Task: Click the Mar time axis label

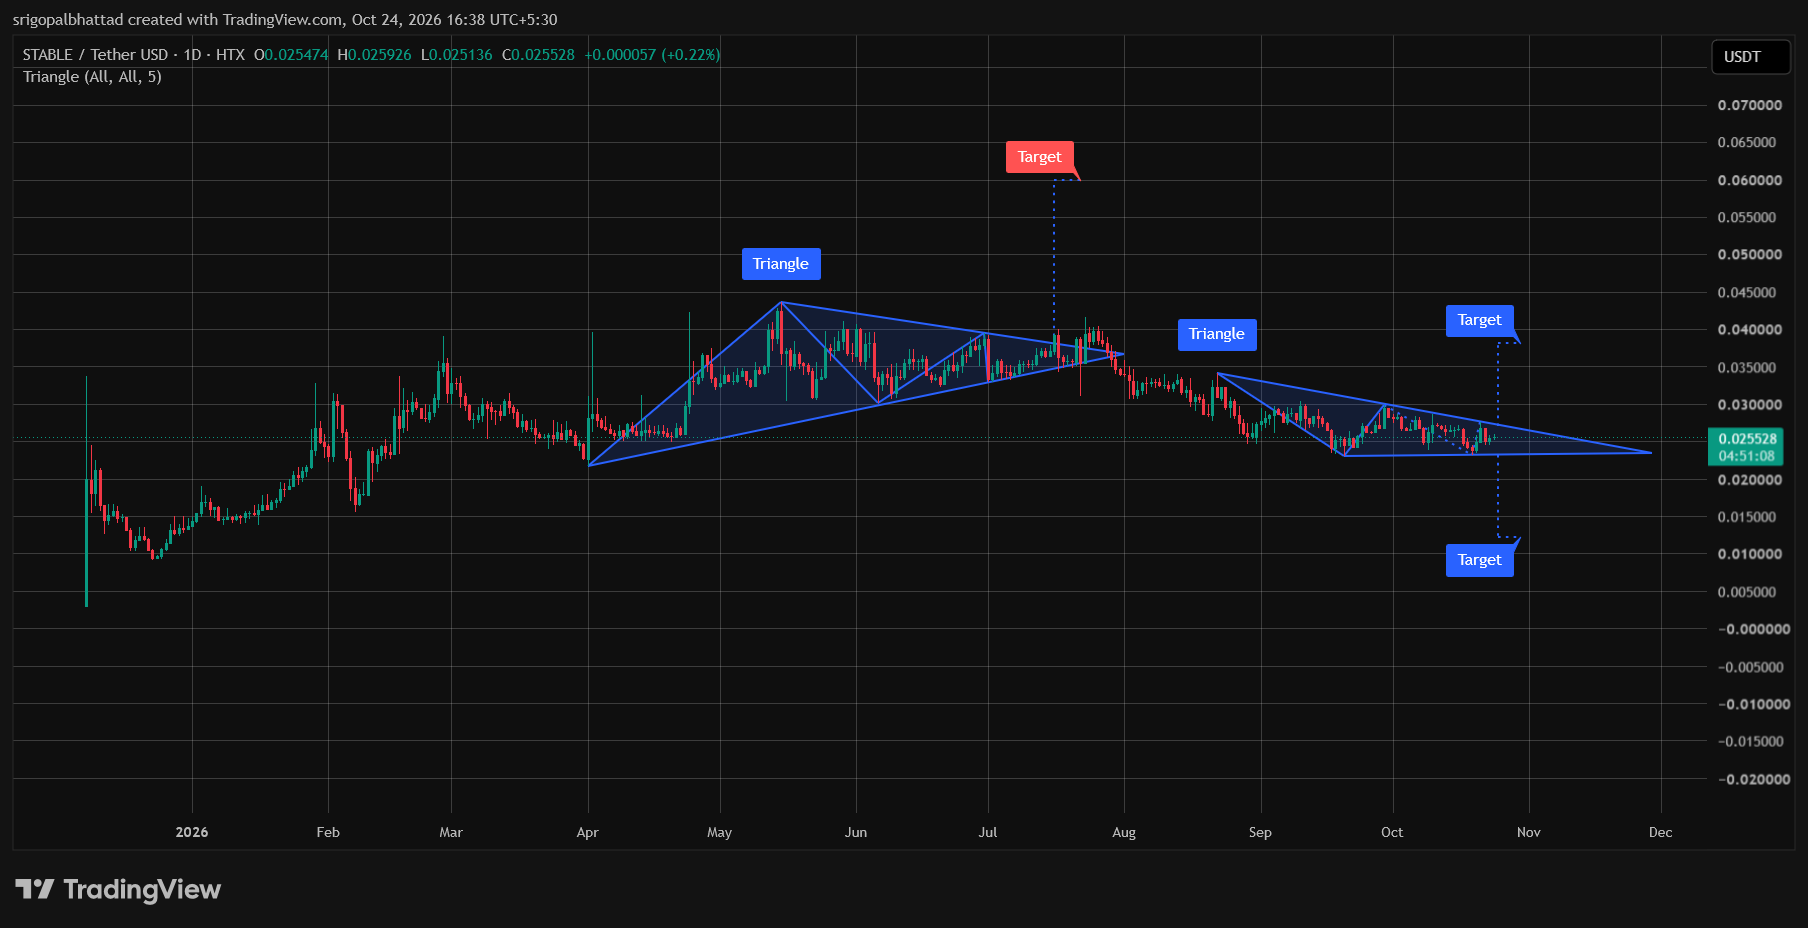Action: 451,832
